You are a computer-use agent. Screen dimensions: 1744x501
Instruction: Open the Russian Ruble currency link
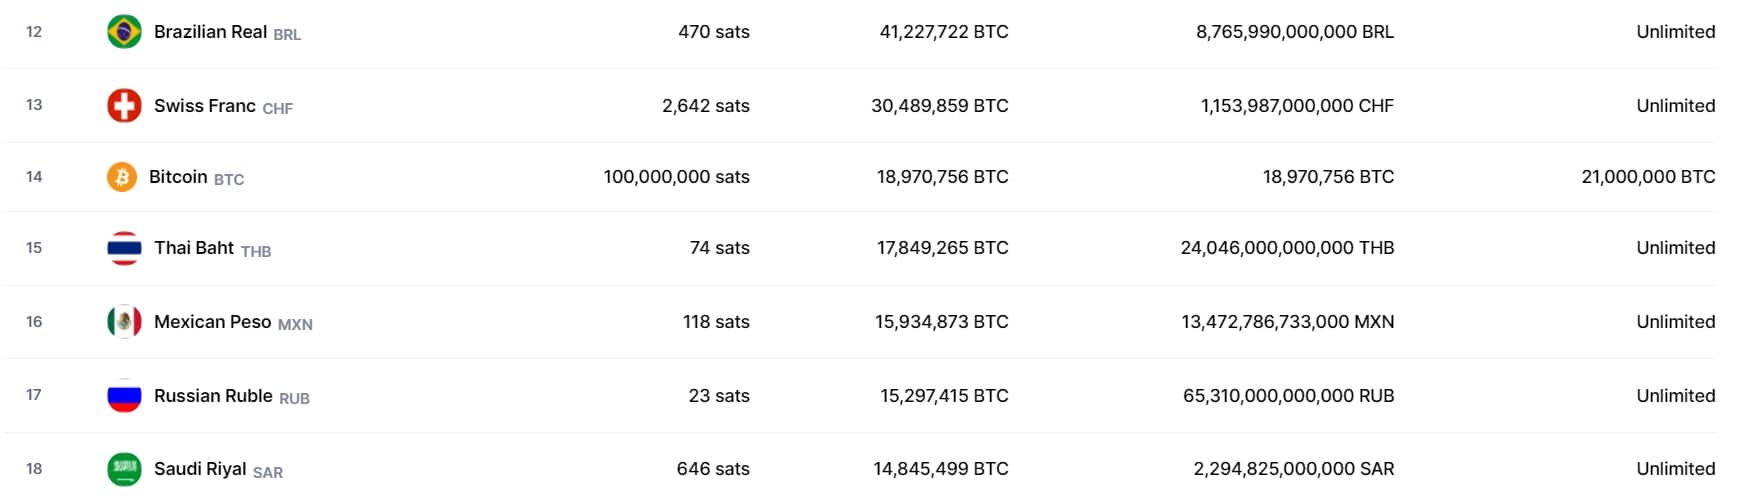[x=213, y=396]
